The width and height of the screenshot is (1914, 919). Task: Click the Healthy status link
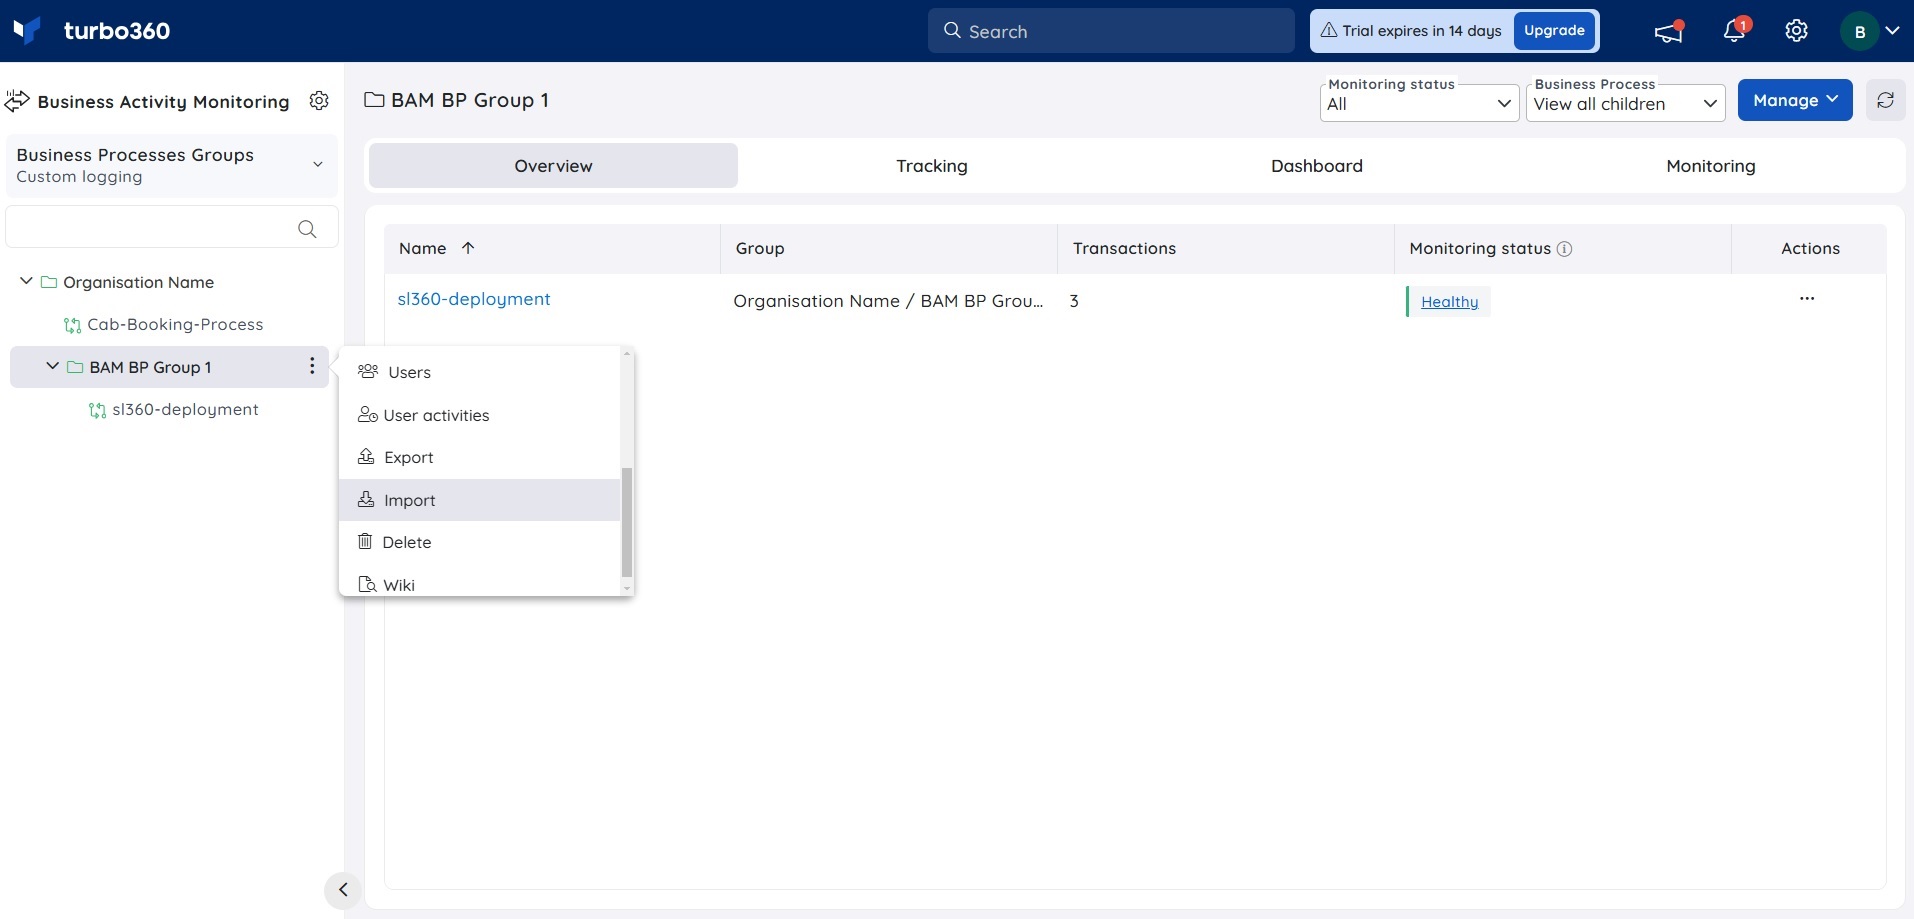(x=1449, y=302)
